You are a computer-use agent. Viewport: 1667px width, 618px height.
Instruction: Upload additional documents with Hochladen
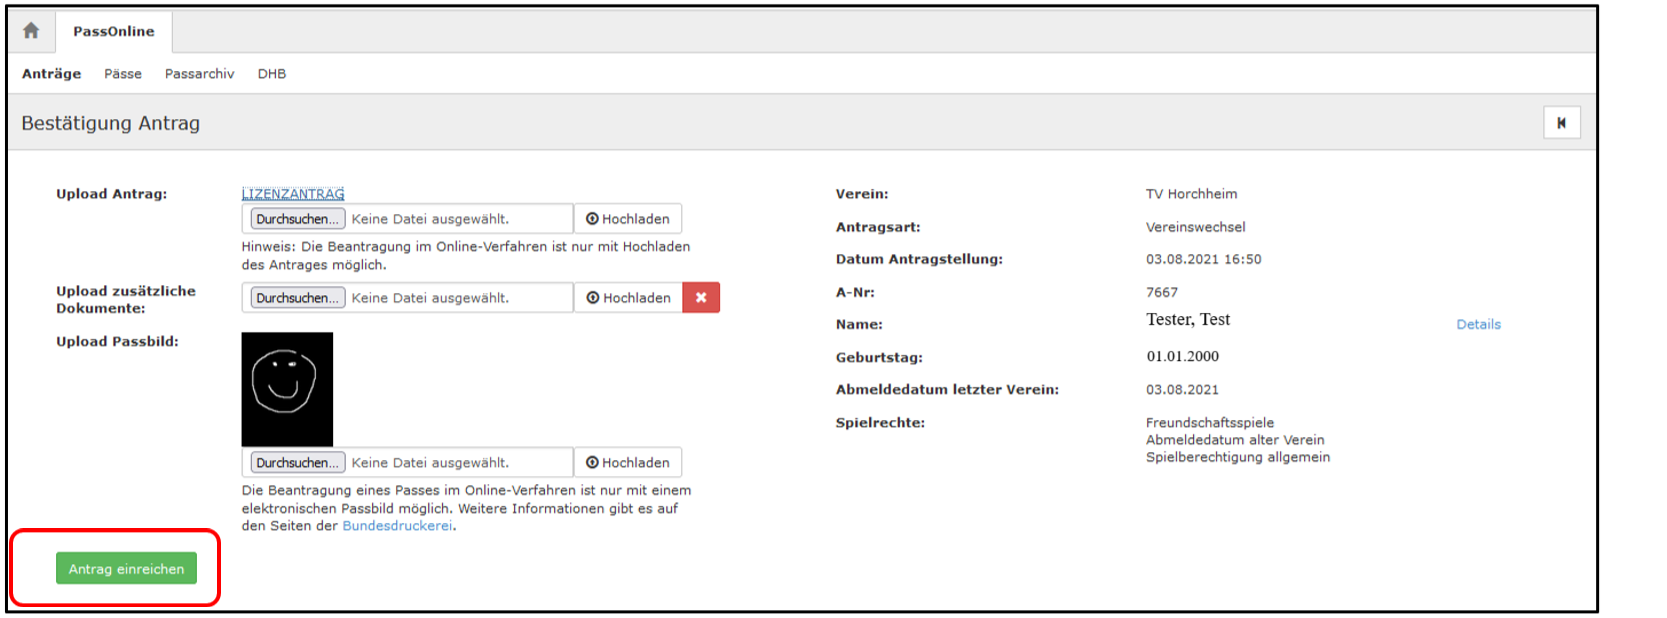(628, 298)
